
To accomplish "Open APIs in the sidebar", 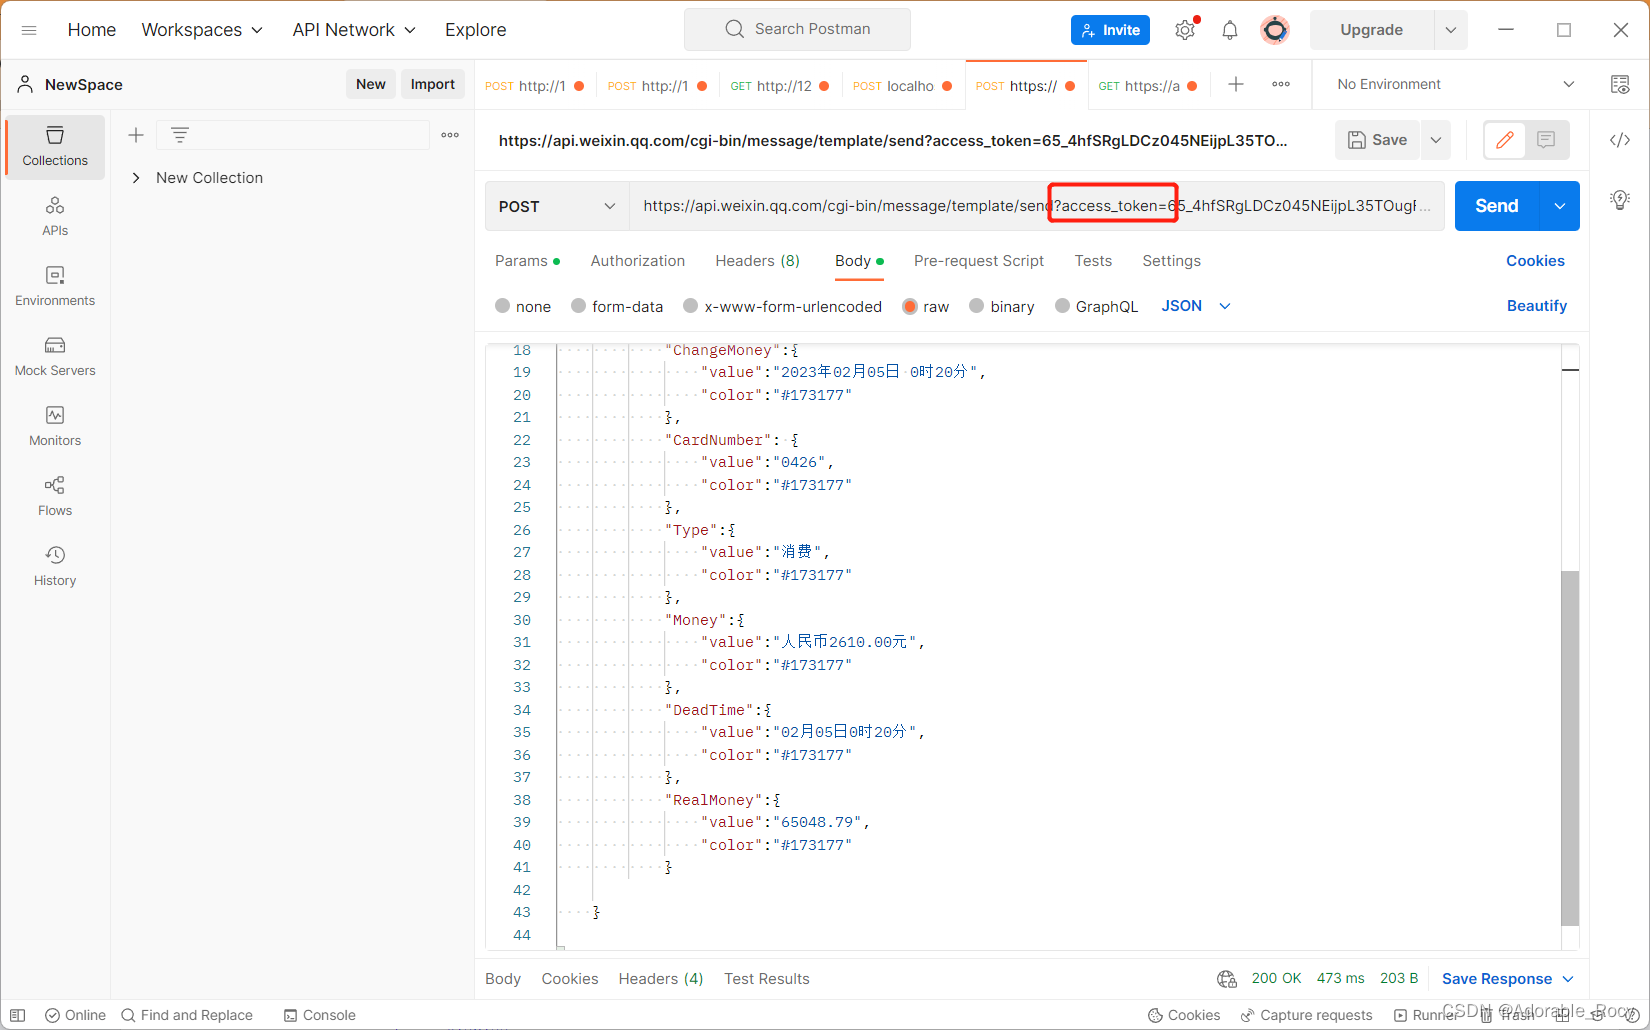I will [55, 217].
